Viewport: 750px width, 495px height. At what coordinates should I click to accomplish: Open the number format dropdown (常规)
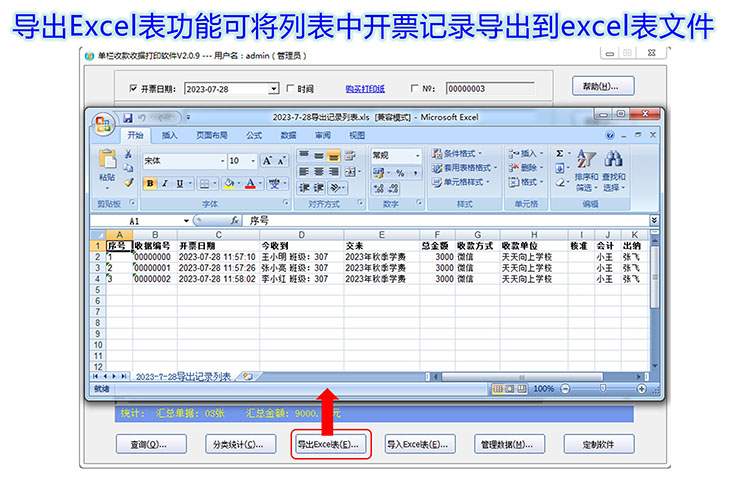tap(417, 155)
